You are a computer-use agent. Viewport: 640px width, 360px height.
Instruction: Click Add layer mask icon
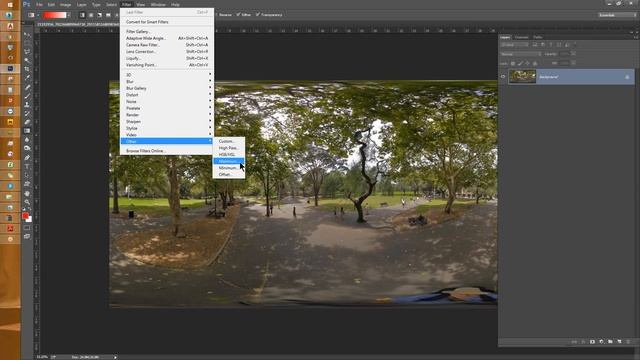[x=592, y=342]
